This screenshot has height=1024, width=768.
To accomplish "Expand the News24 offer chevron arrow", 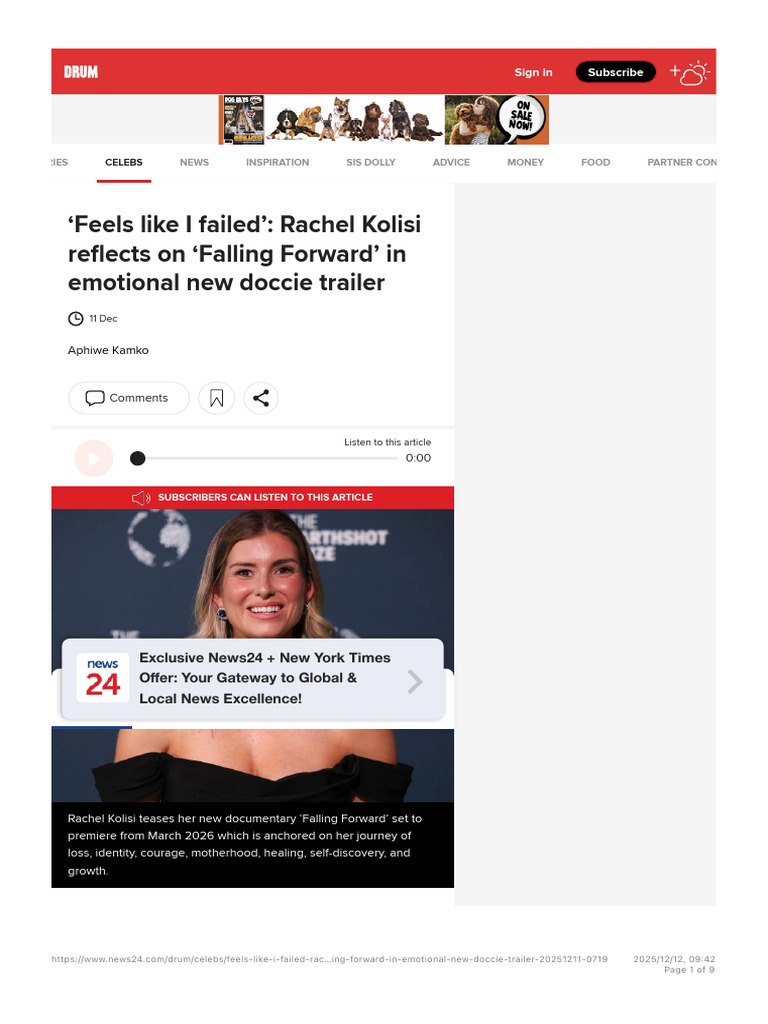I will [415, 681].
